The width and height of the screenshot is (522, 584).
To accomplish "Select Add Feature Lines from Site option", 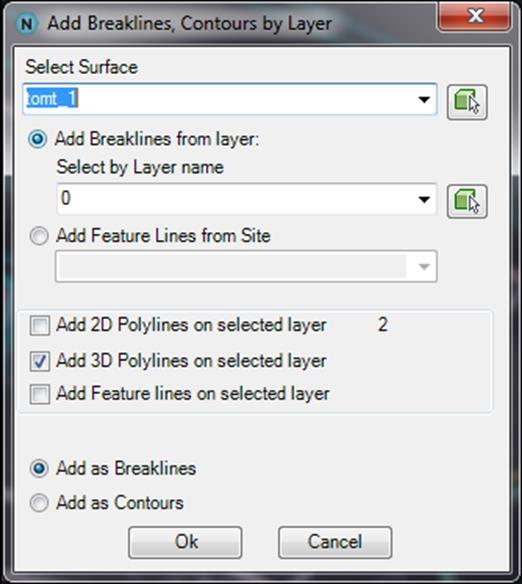I will coord(39,236).
